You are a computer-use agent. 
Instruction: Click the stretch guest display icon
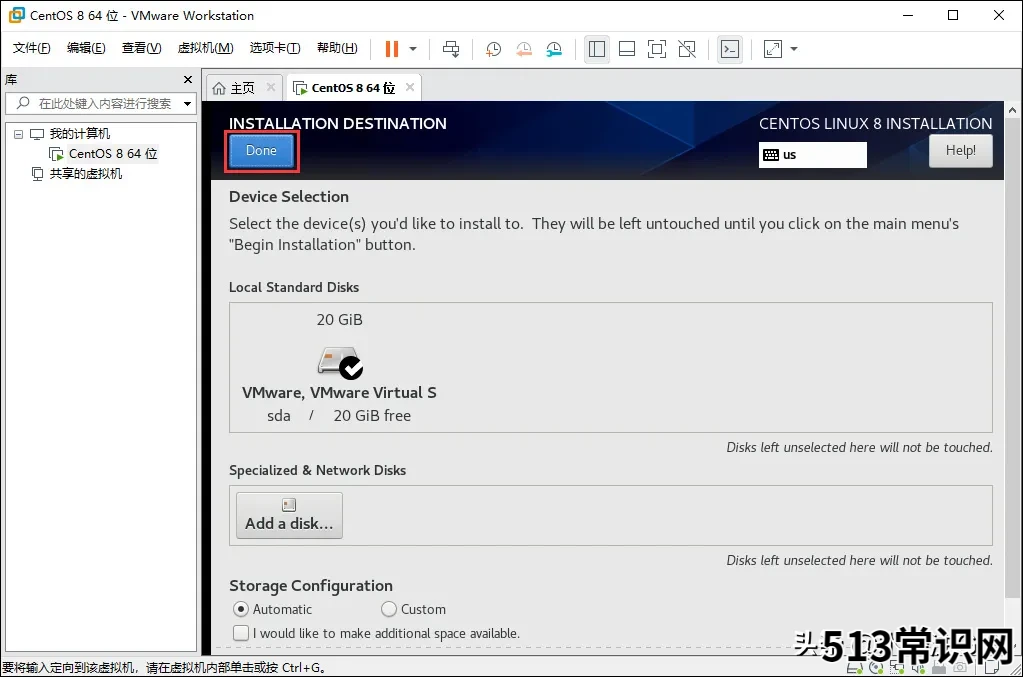(x=772, y=49)
